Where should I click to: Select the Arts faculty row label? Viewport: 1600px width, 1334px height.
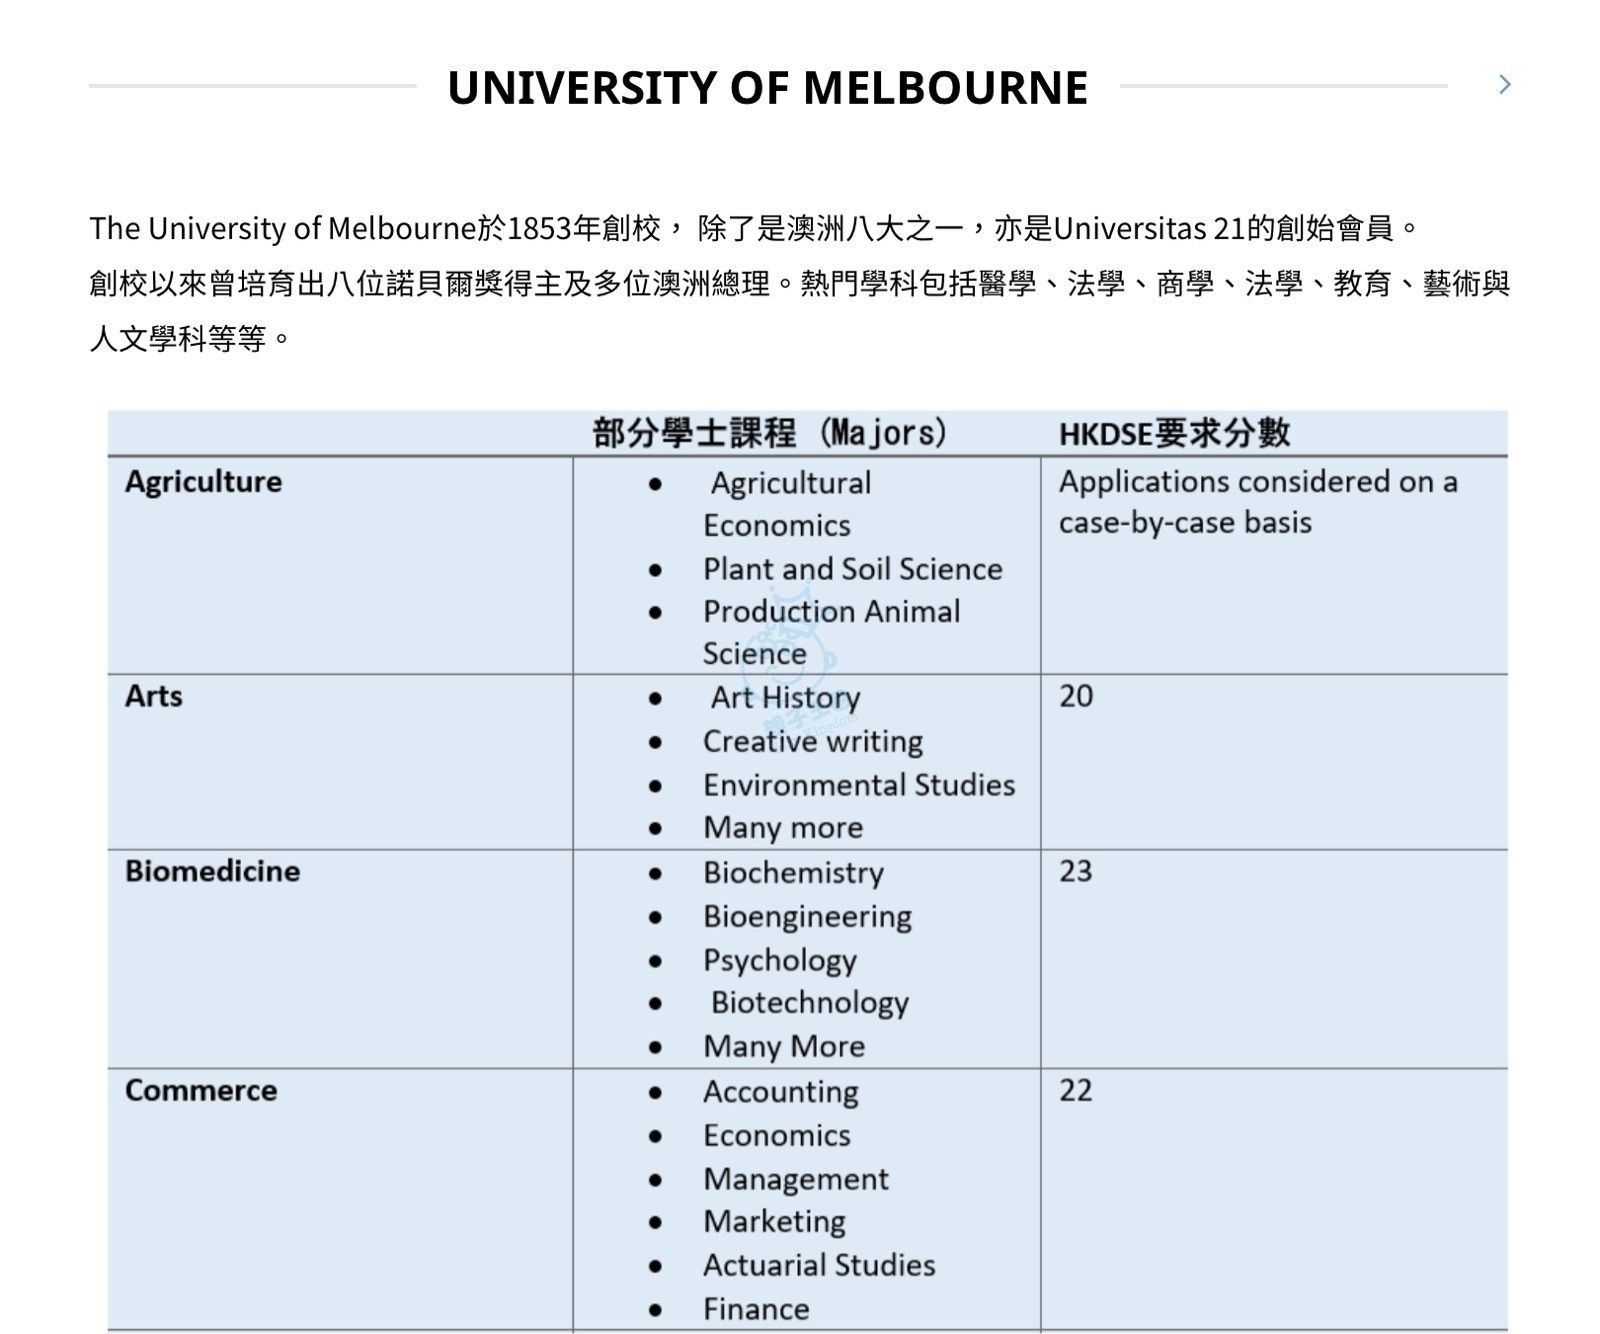pyautogui.click(x=153, y=696)
